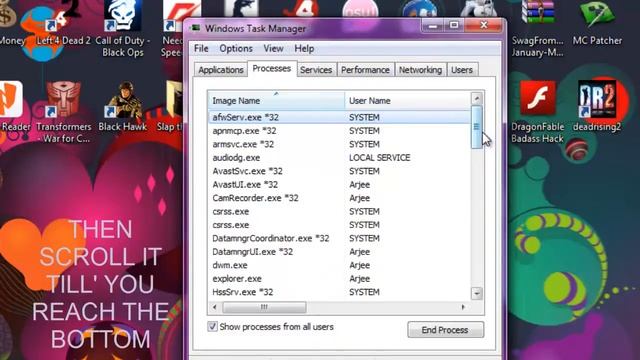Select DatamngrUI.exe *32 process
640x360 pixels.
click(x=340, y=251)
